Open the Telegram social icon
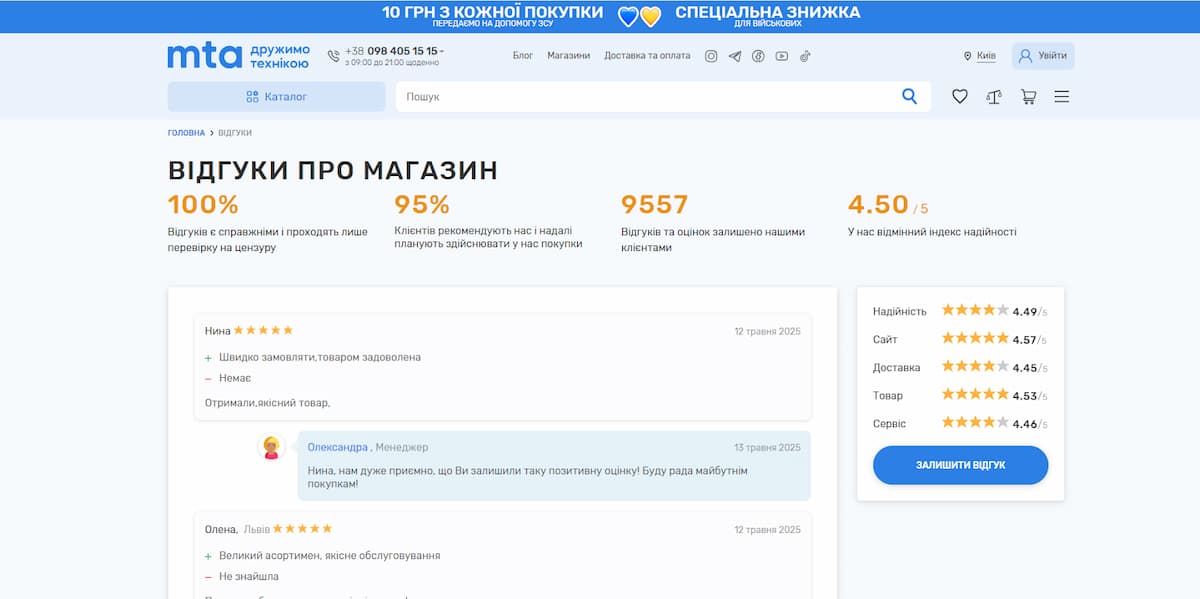Viewport: 1200px width, 599px height. pyautogui.click(x=735, y=56)
